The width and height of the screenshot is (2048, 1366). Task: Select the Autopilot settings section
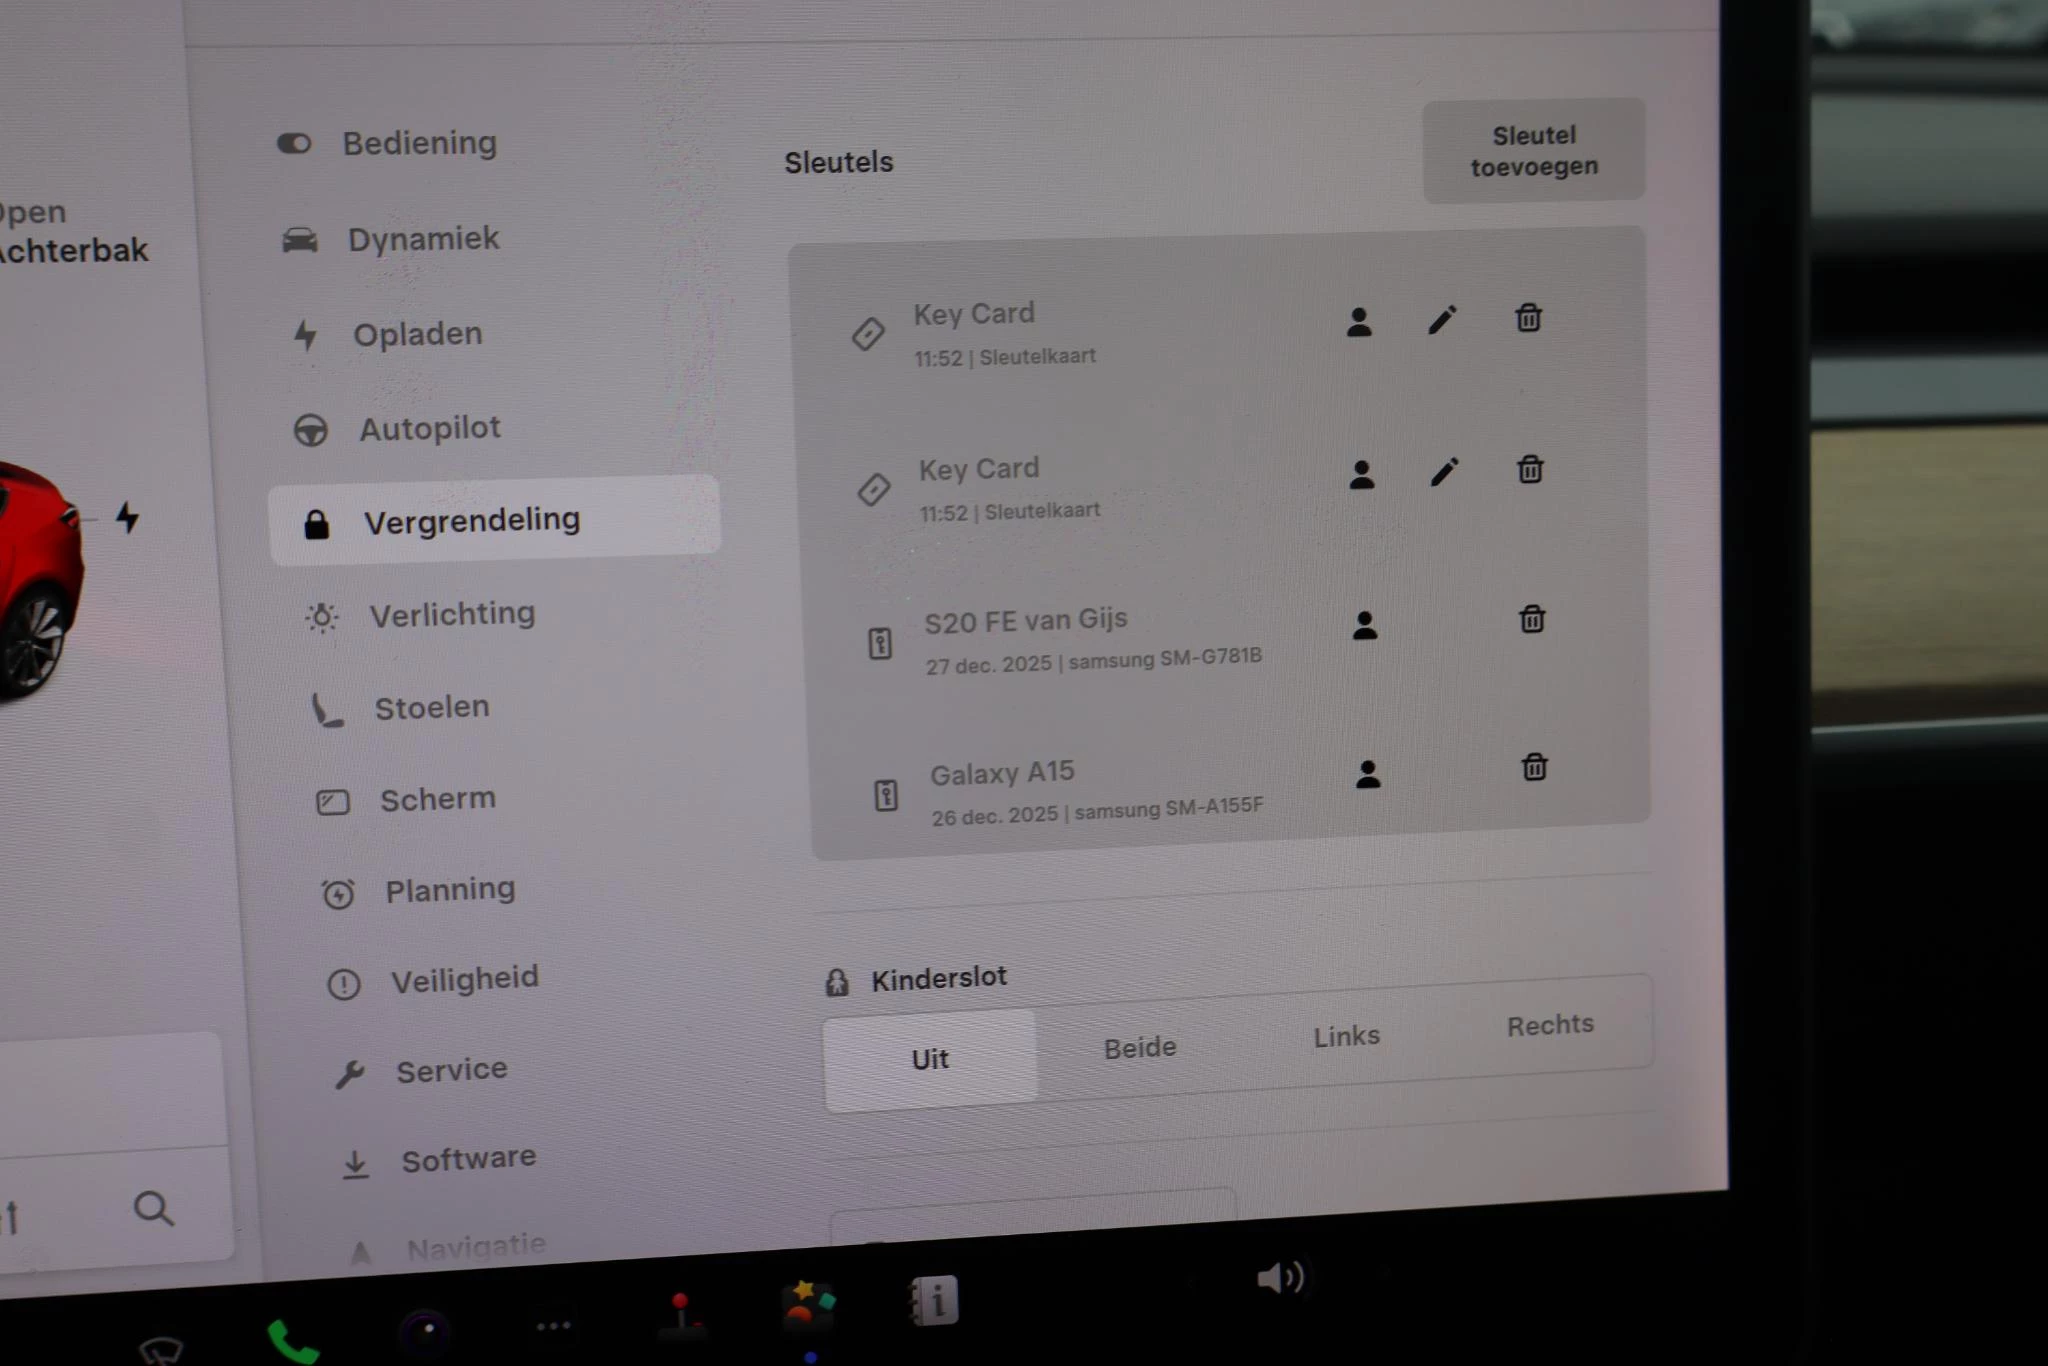pyautogui.click(x=430, y=427)
